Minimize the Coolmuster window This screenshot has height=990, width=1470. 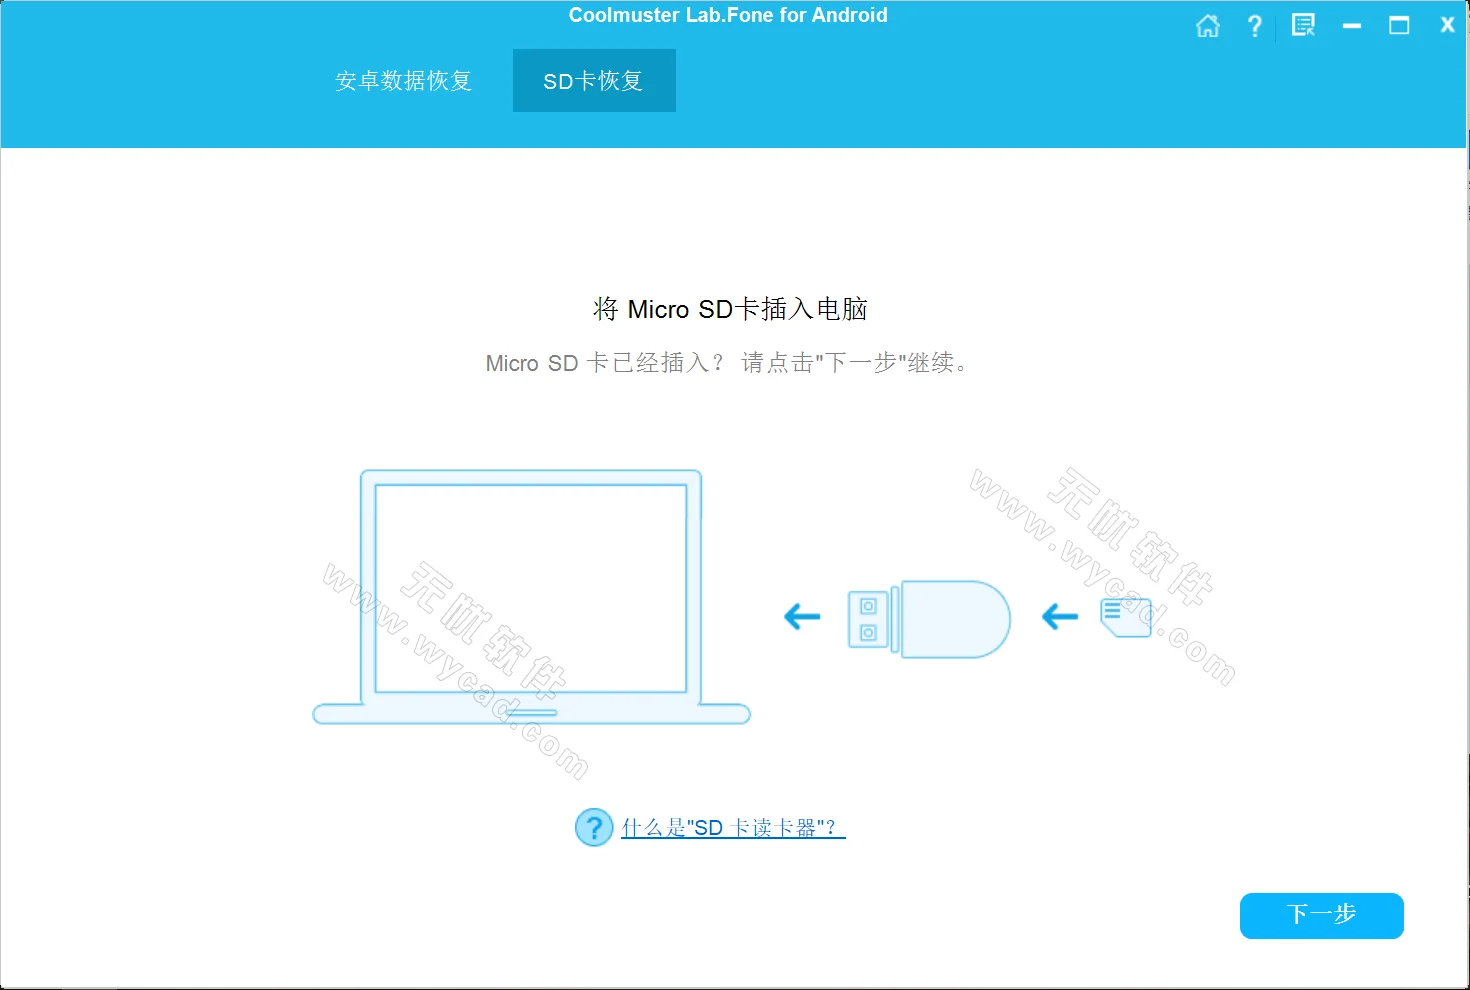click(1351, 25)
